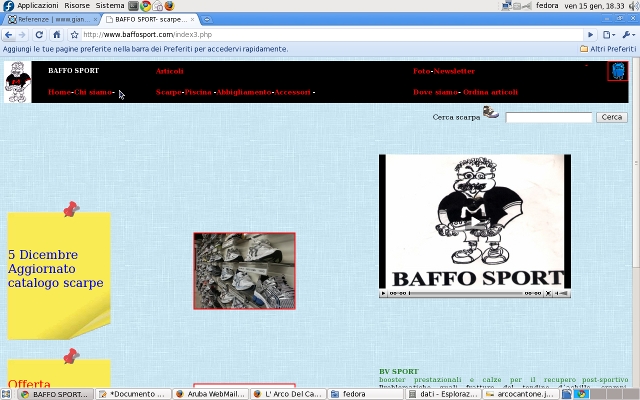Open the Dove siamo link
The width and height of the screenshot is (640, 400).
click(435, 92)
